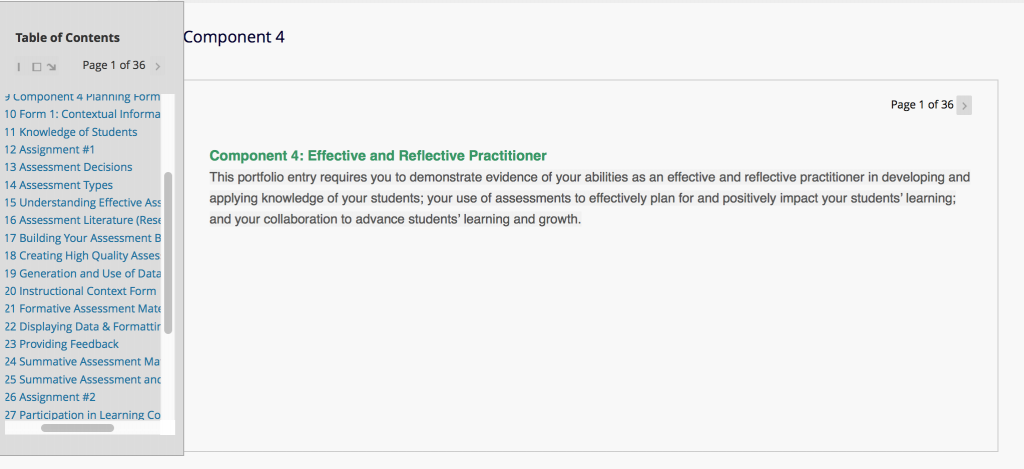Open '26 Assignment #2' entry
This screenshot has width=1024, height=469.
click(x=50, y=397)
